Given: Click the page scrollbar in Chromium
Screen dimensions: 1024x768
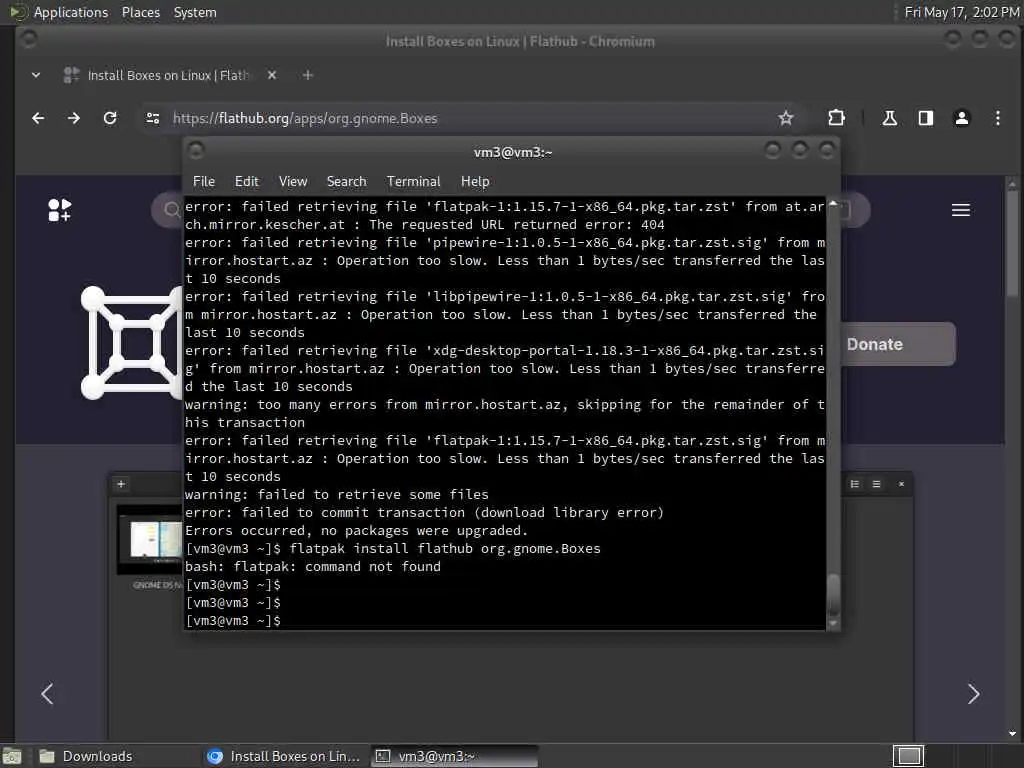Looking at the screenshot, I should click(x=1012, y=242).
